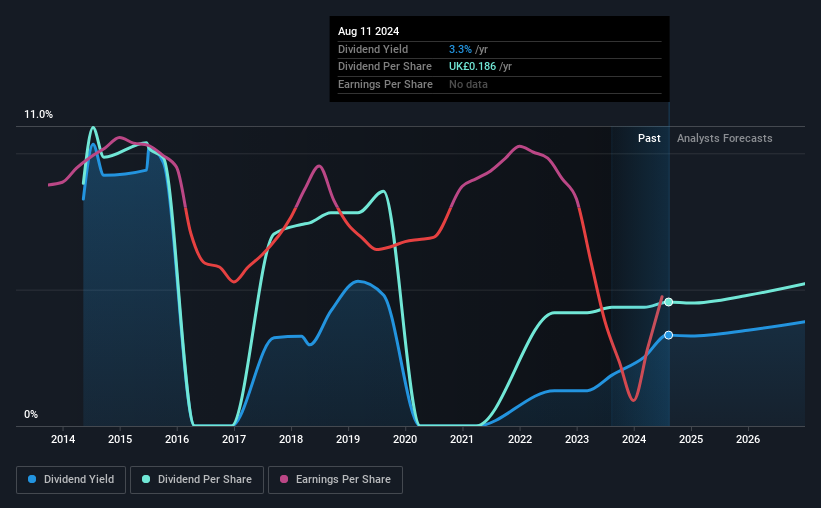This screenshot has width=821, height=508.
Task: Toggle the Earnings Per Share legend button
Action: click(336, 480)
